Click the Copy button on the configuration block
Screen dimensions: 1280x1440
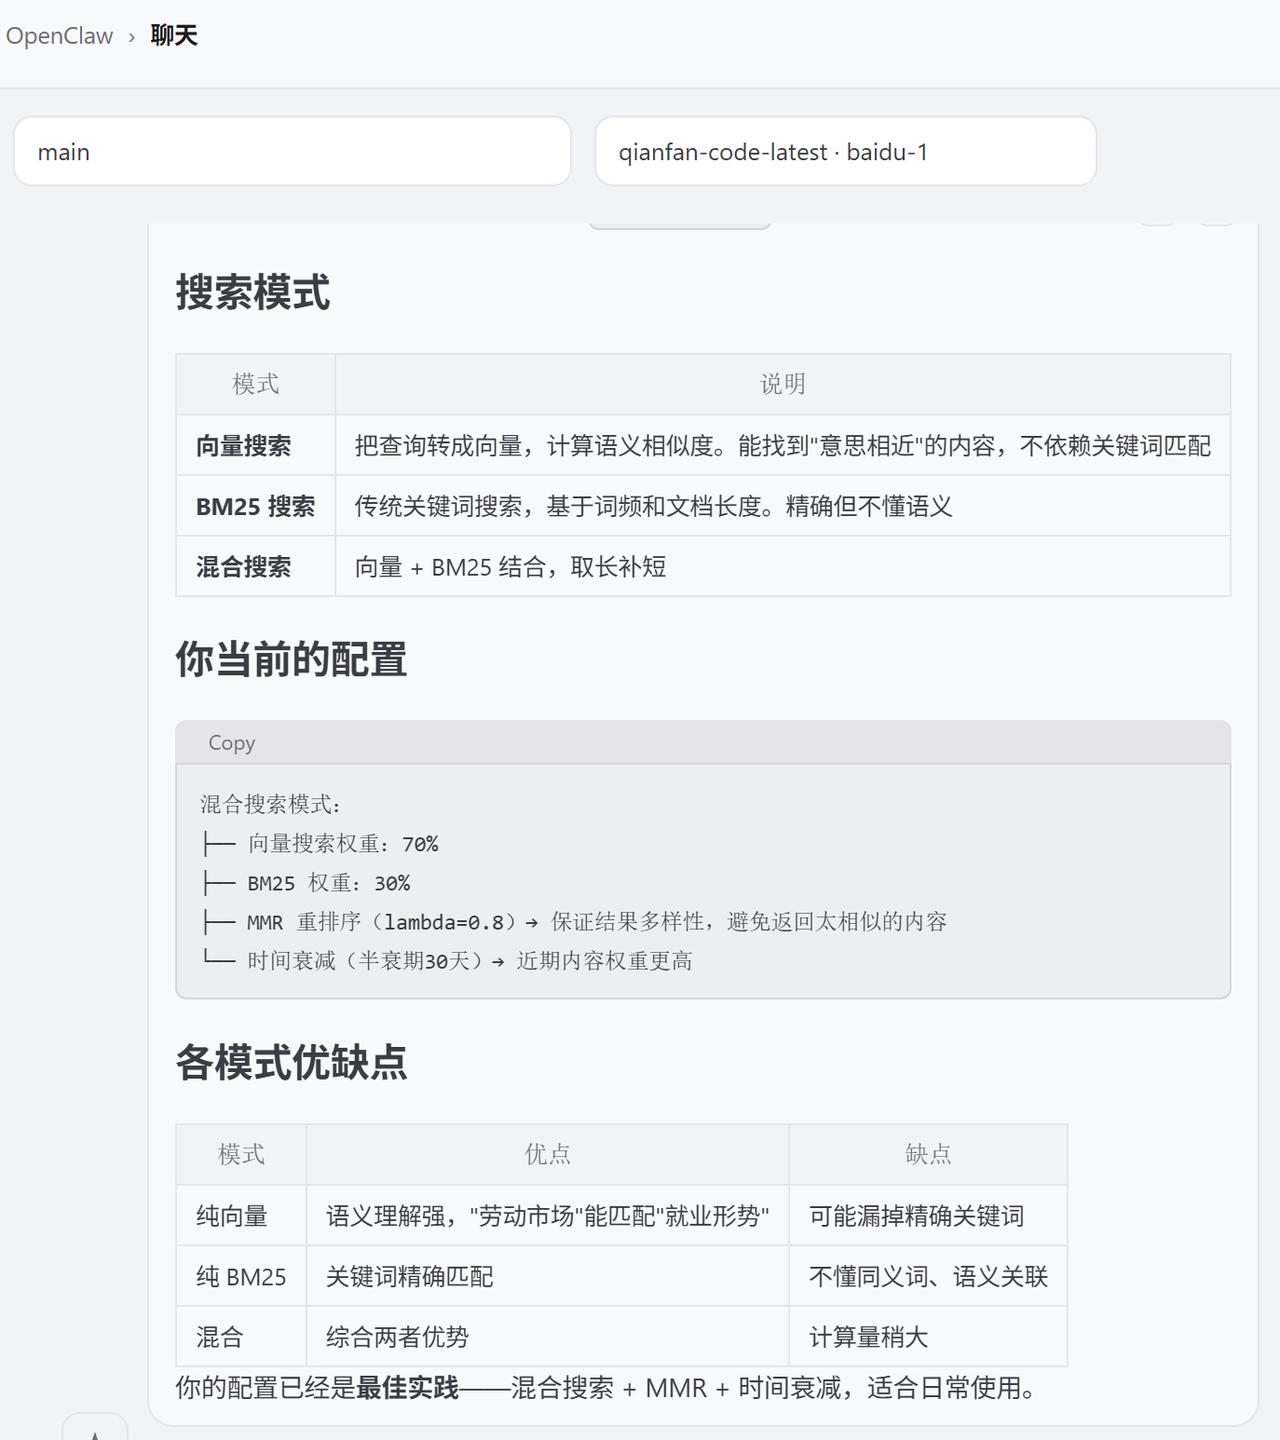232,742
